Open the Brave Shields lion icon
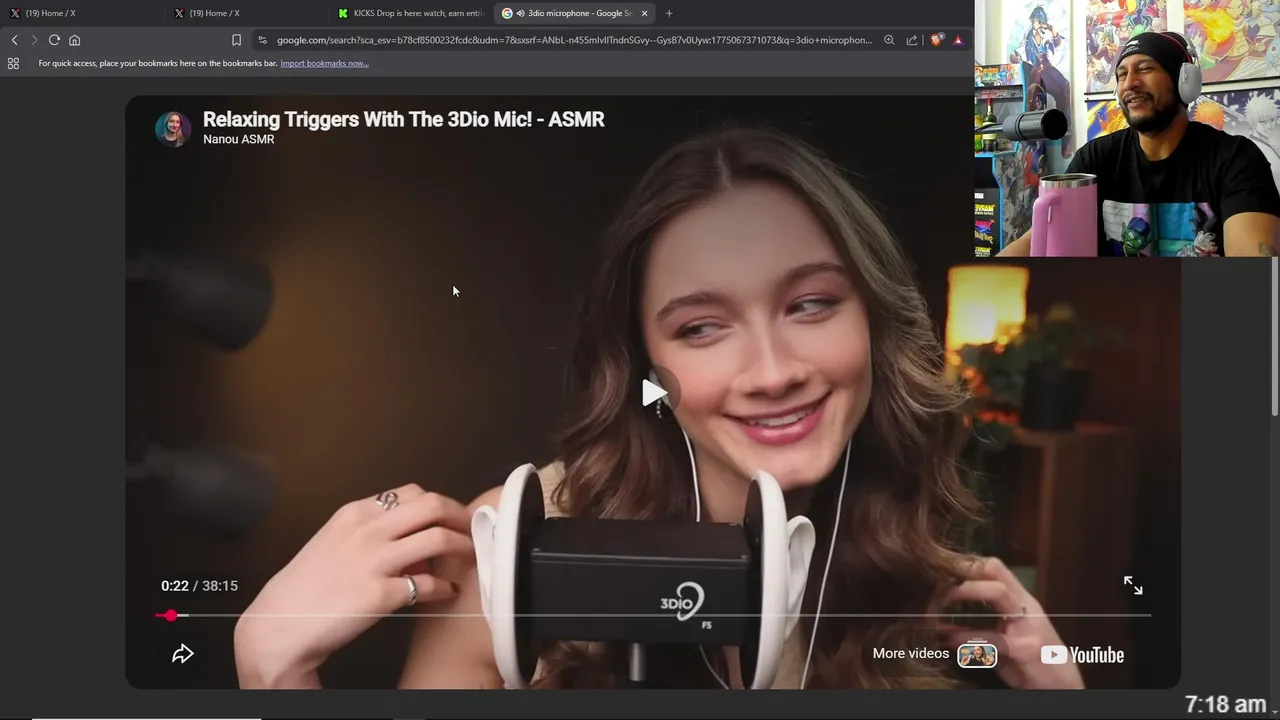This screenshot has height=720, width=1280. pyautogui.click(x=936, y=40)
